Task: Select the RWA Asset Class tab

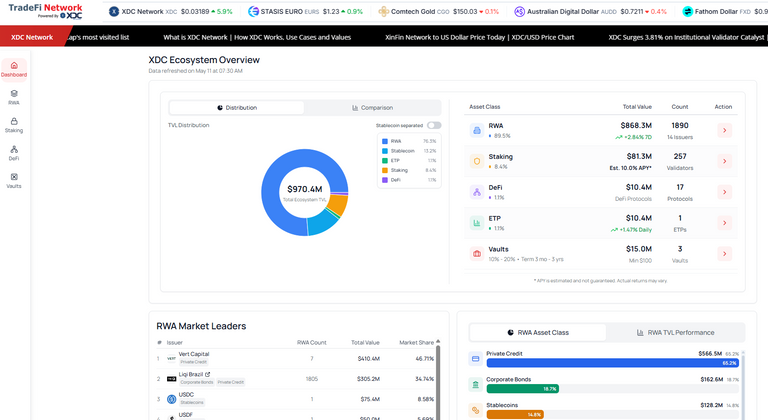Action: (x=538, y=332)
